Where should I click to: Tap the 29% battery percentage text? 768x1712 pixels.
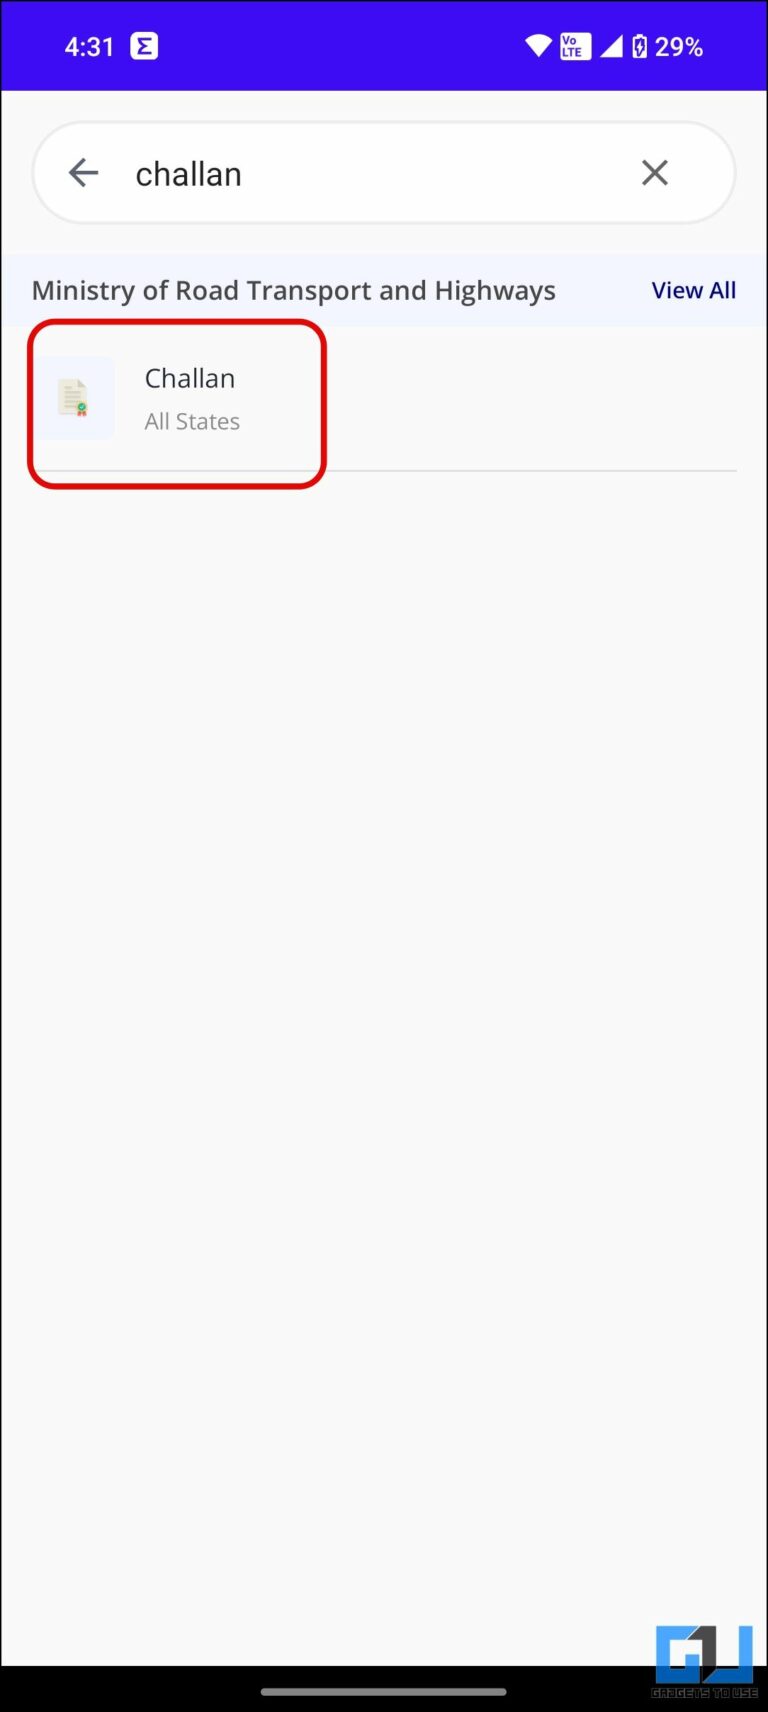679,47
